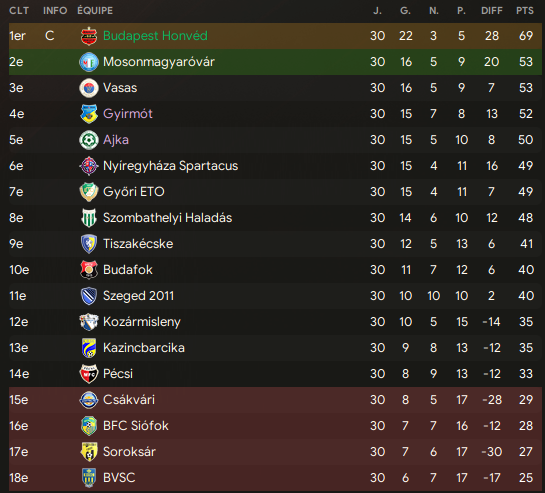This screenshot has width=545, height=493.
Task: Open the Pécsi team crest
Action: point(89,374)
